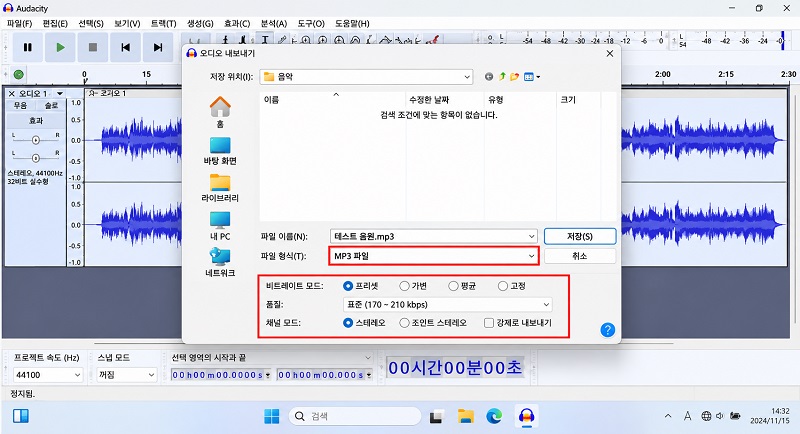Open 네트워크 in the dialog sidebar

[220, 263]
